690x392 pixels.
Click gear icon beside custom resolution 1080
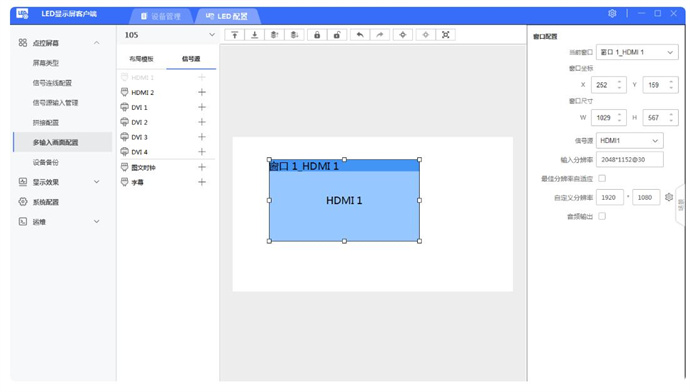tap(669, 197)
